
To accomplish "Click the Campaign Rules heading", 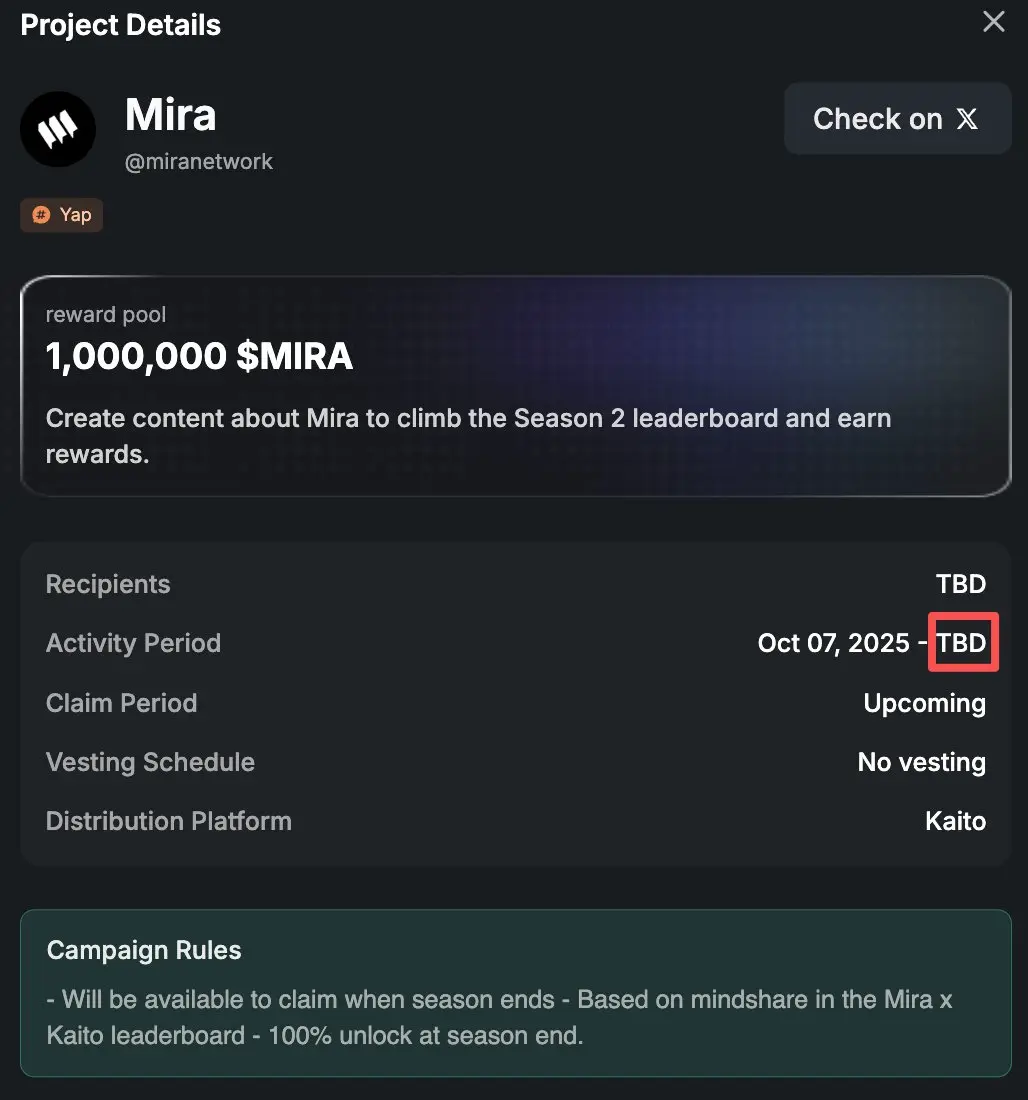I will click(x=144, y=950).
